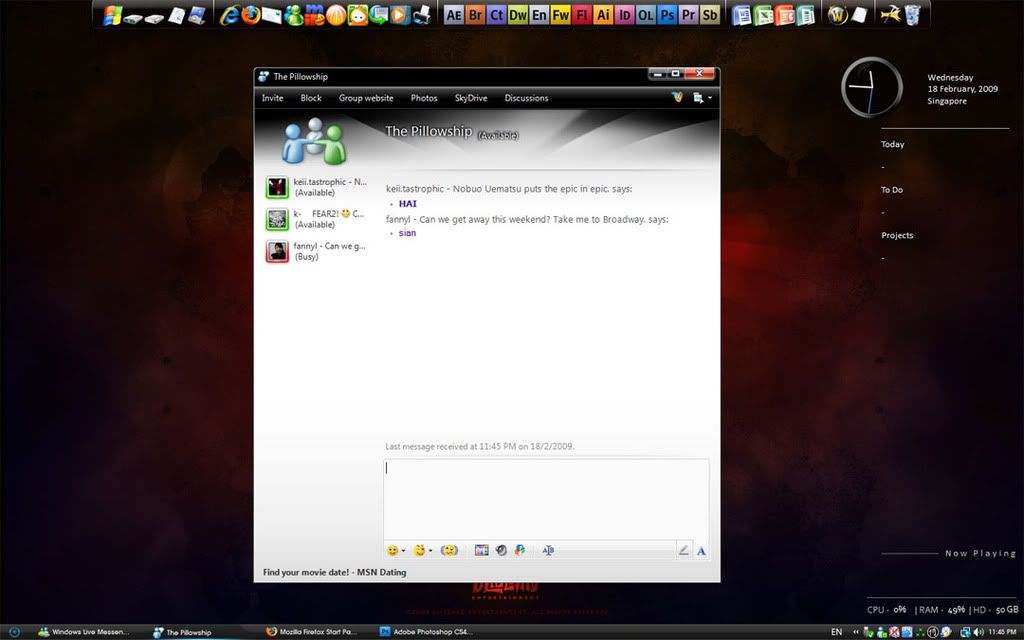Launch Adobe Contribute Ct dock icon
Image resolution: width=1024 pixels, height=640 pixels.
(496, 15)
